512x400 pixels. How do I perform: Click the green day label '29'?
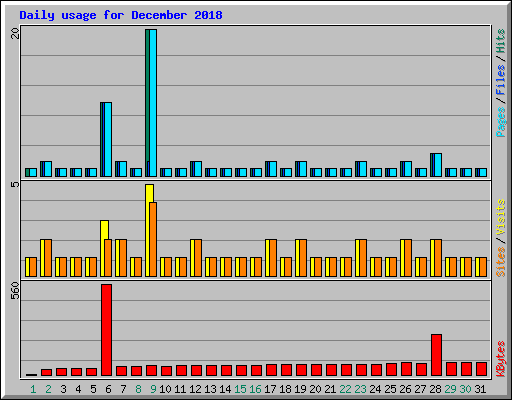click(450, 389)
